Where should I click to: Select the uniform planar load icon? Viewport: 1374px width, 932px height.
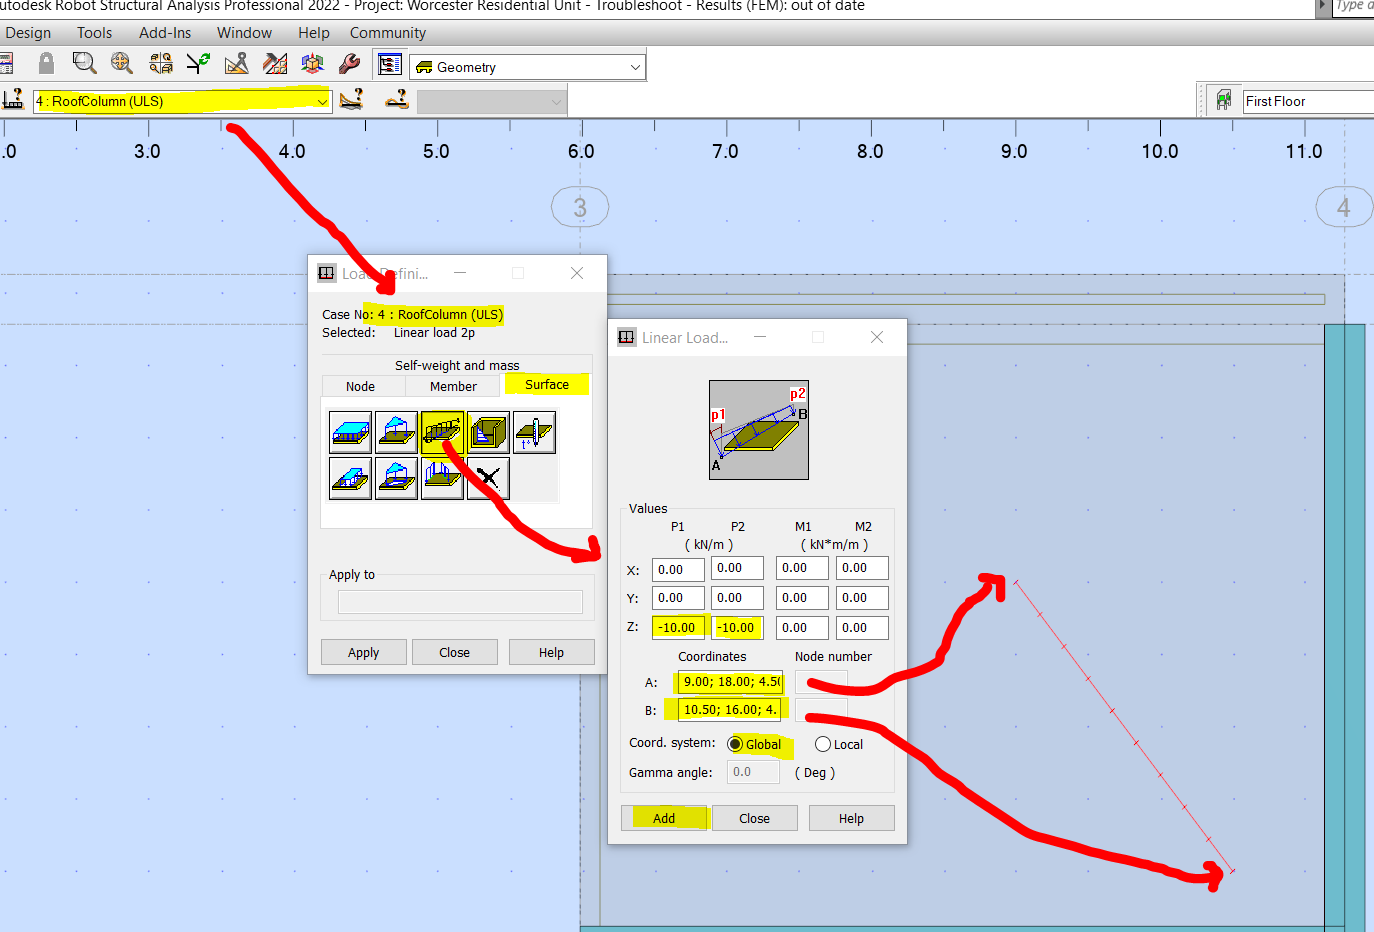[x=349, y=432]
